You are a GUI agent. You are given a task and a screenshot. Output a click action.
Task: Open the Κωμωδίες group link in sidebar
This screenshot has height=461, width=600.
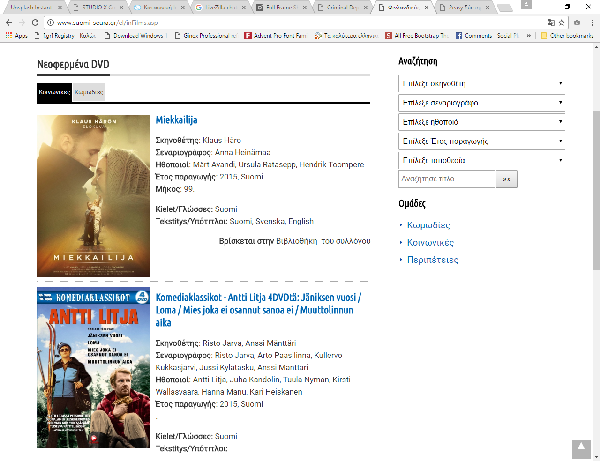(x=429, y=225)
